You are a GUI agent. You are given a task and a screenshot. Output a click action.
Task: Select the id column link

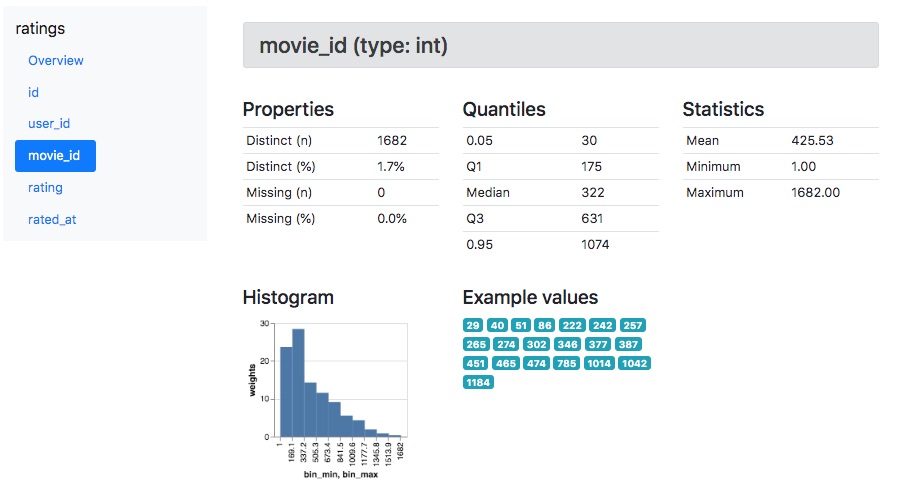click(x=33, y=92)
